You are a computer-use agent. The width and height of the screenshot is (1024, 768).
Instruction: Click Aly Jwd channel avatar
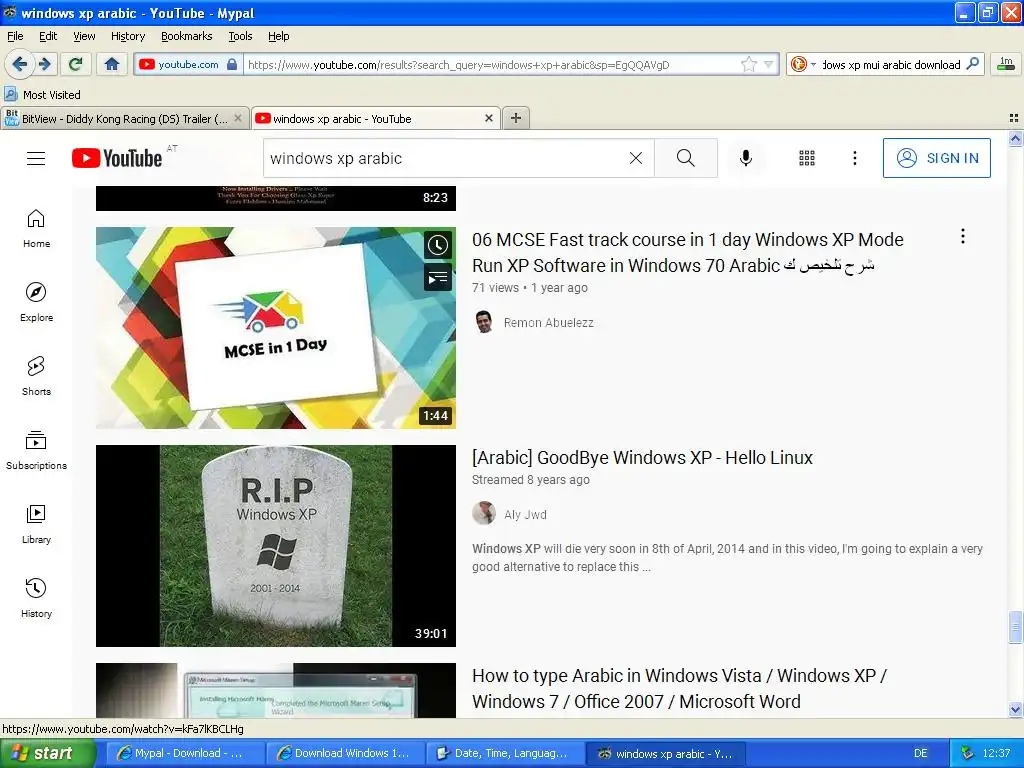[484, 513]
